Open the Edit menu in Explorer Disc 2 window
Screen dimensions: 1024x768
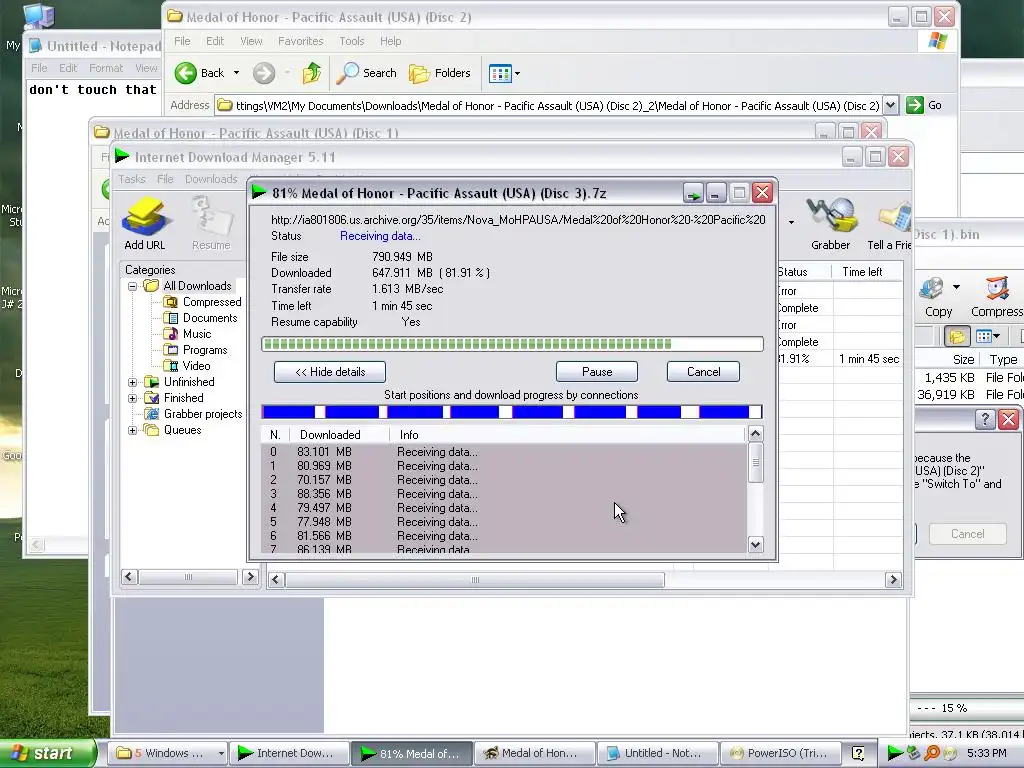[215, 41]
